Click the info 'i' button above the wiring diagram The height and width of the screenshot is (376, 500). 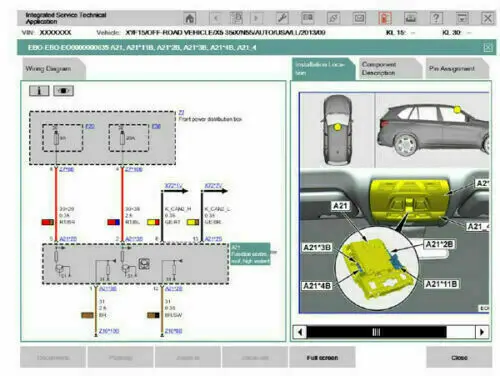click(39, 91)
